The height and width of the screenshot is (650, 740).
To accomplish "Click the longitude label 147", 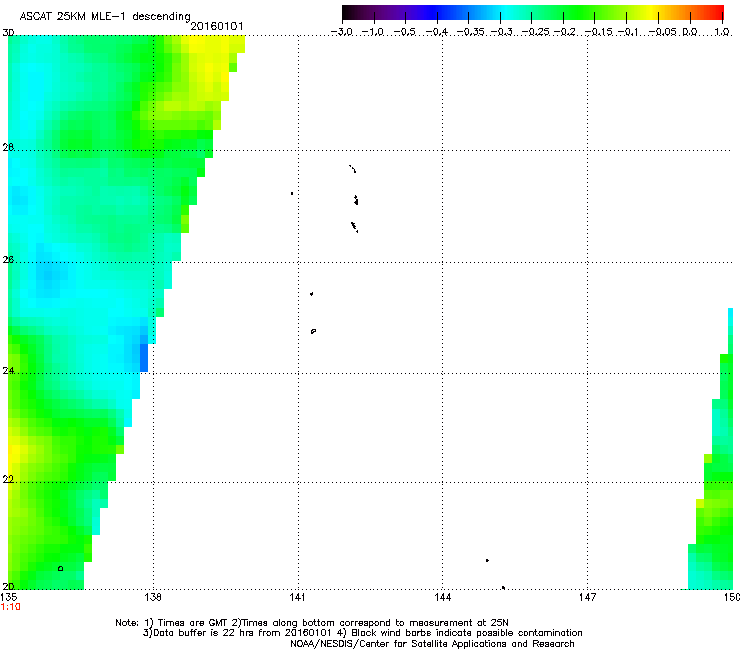I will [588, 597].
